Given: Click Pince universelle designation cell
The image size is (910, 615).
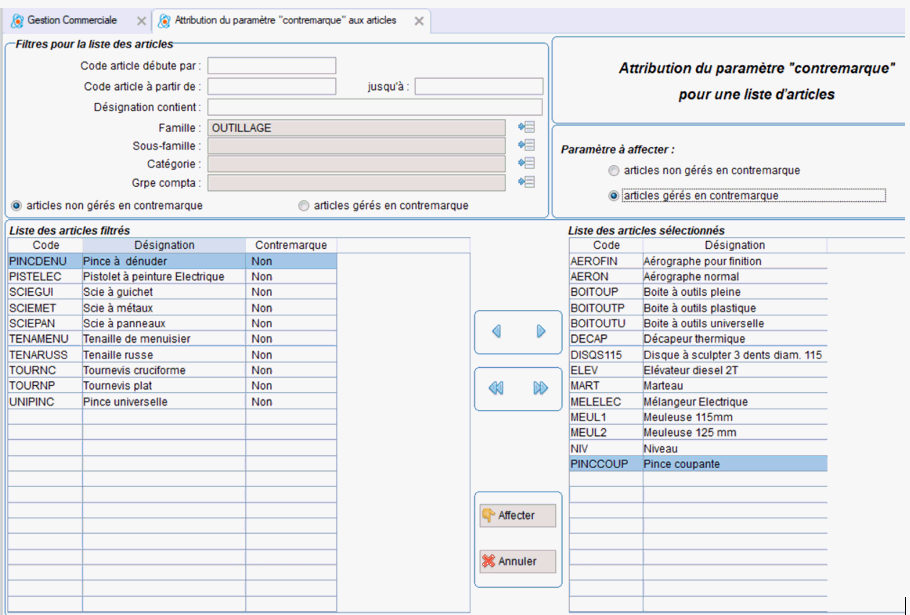Looking at the screenshot, I should click(x=164, y=401).
